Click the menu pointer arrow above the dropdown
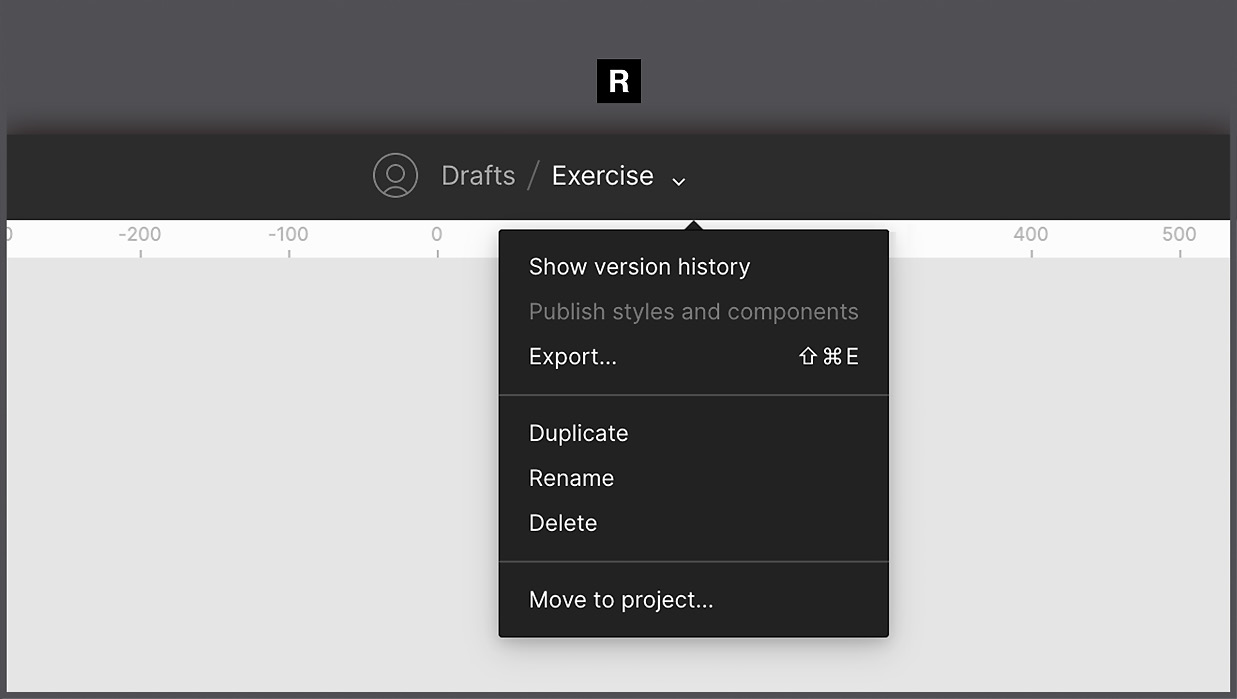The height and width of the screenshot is (699, 1237). pyautogui.click(x=693, y=224)
